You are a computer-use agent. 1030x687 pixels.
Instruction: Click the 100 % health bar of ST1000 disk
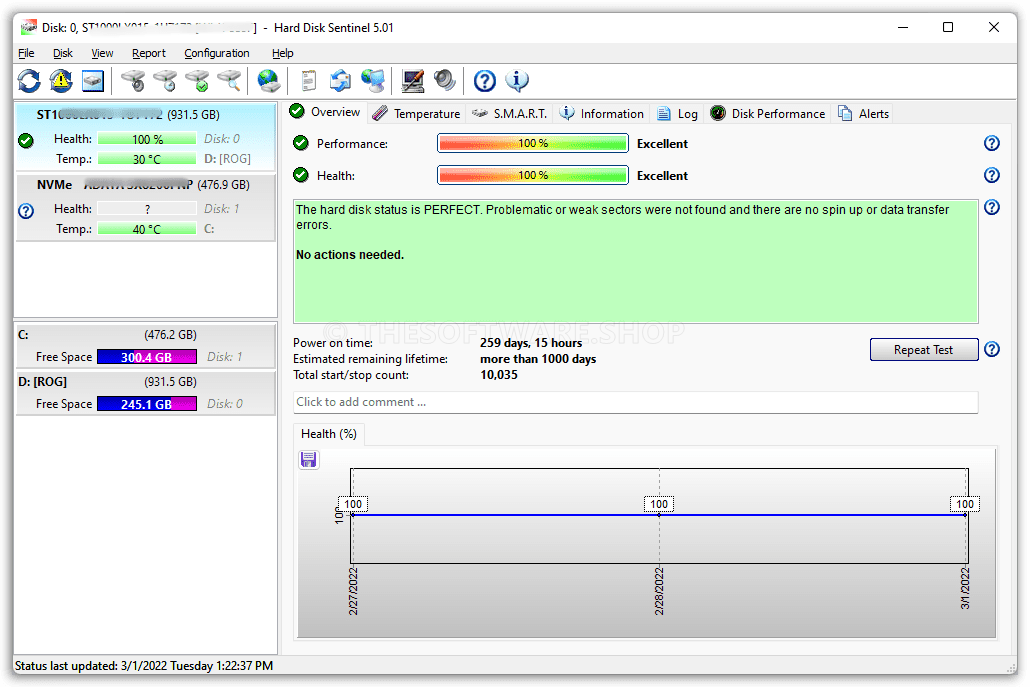click(147, 139)
